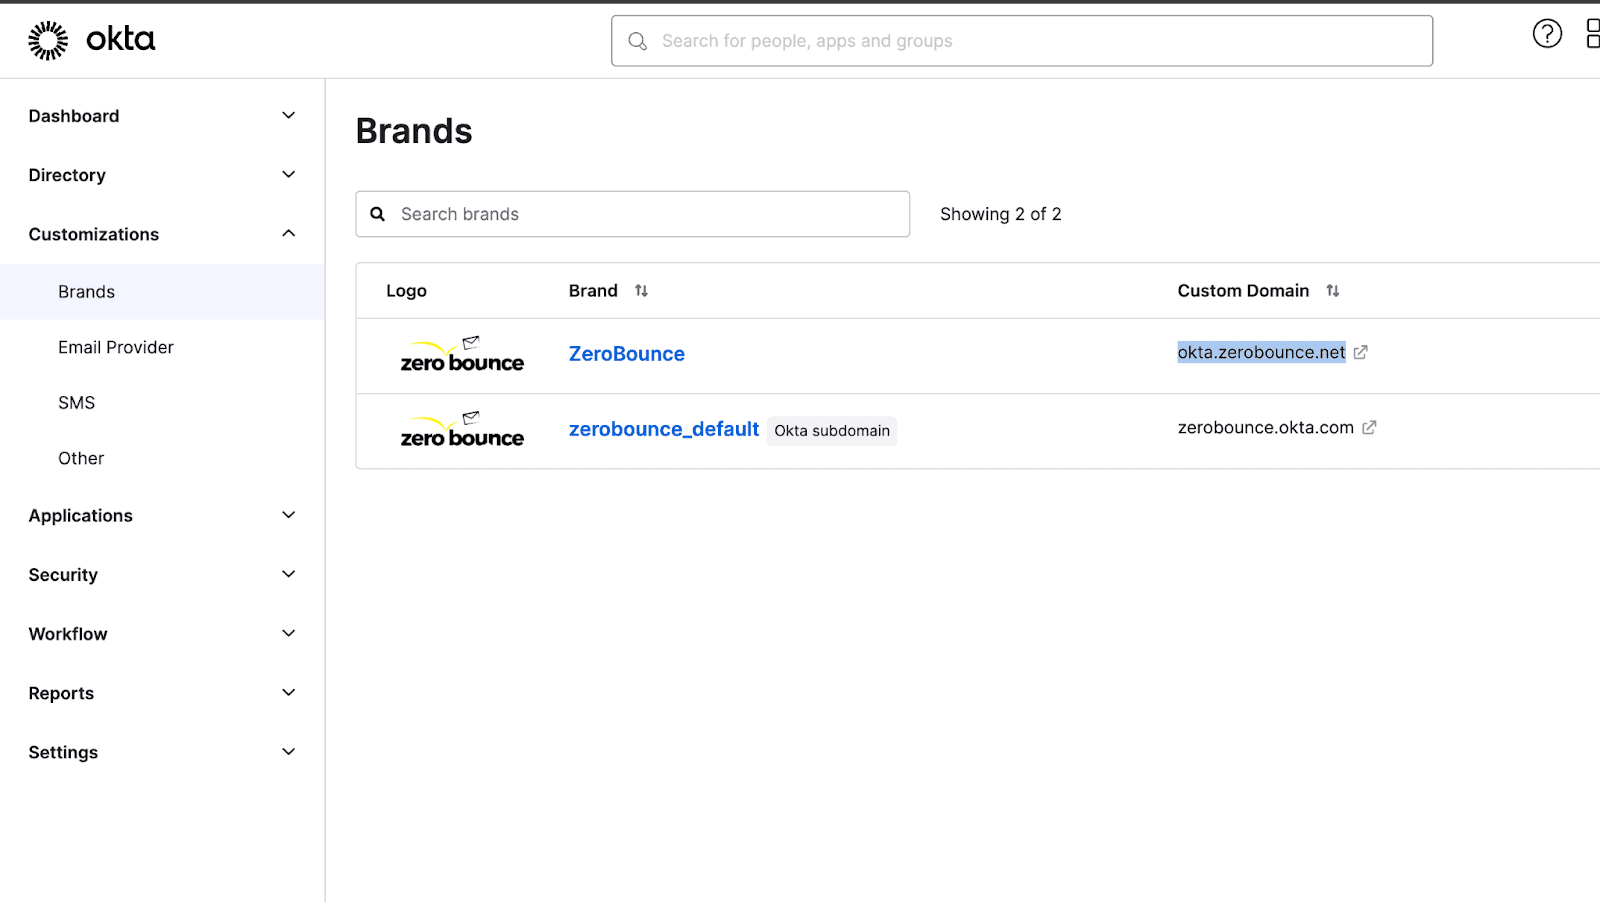This screenshot has height=903, width=1600.
Task: Open the help question mark icon
Action: (x=1547, y=33)
